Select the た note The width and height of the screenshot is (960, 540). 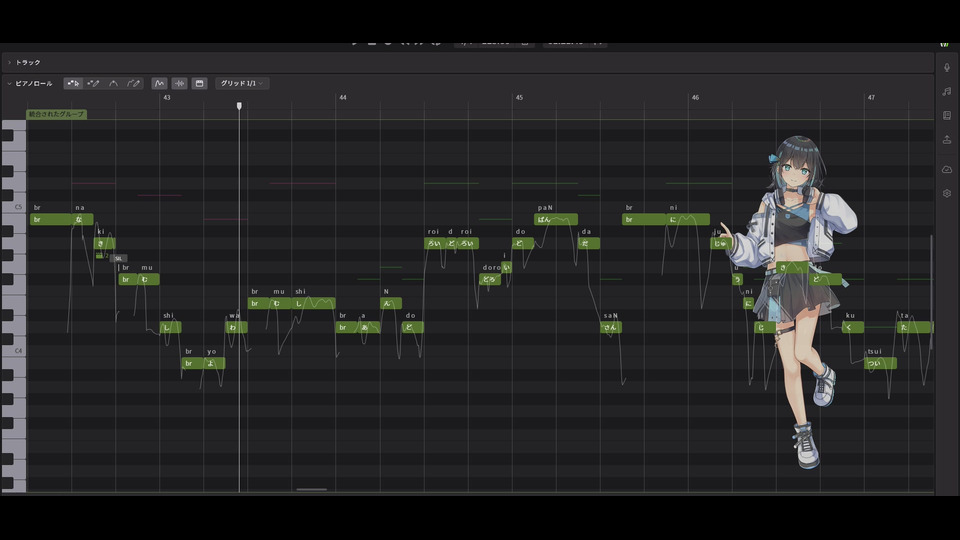pos(915,327)
